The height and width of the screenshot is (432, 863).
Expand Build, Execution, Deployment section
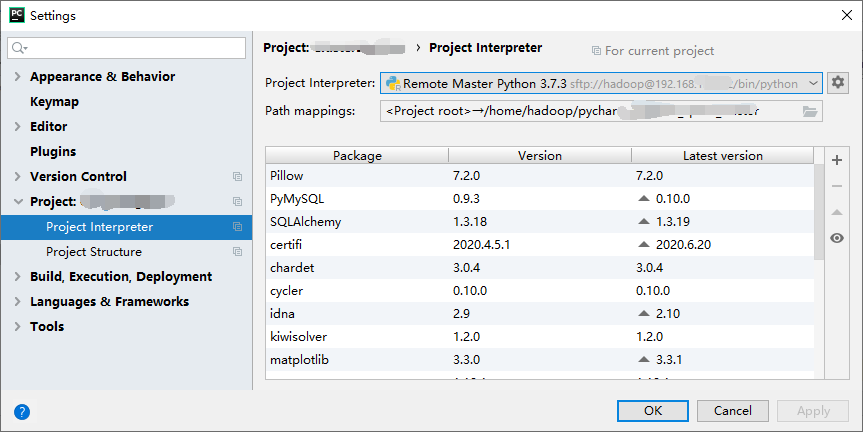[x=18, y=276]
